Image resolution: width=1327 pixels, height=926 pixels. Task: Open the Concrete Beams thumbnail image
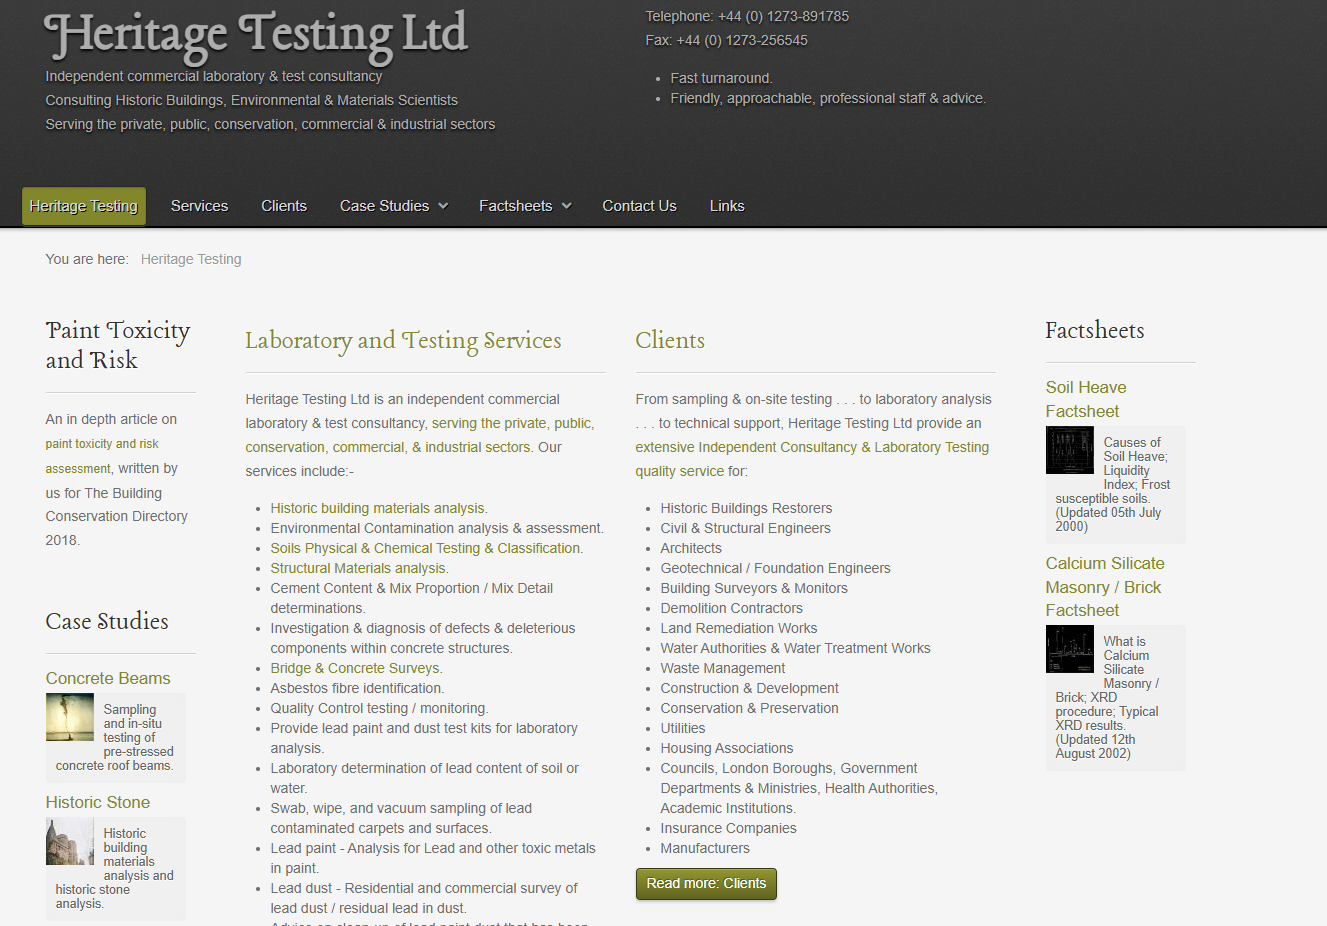point(70,717)
